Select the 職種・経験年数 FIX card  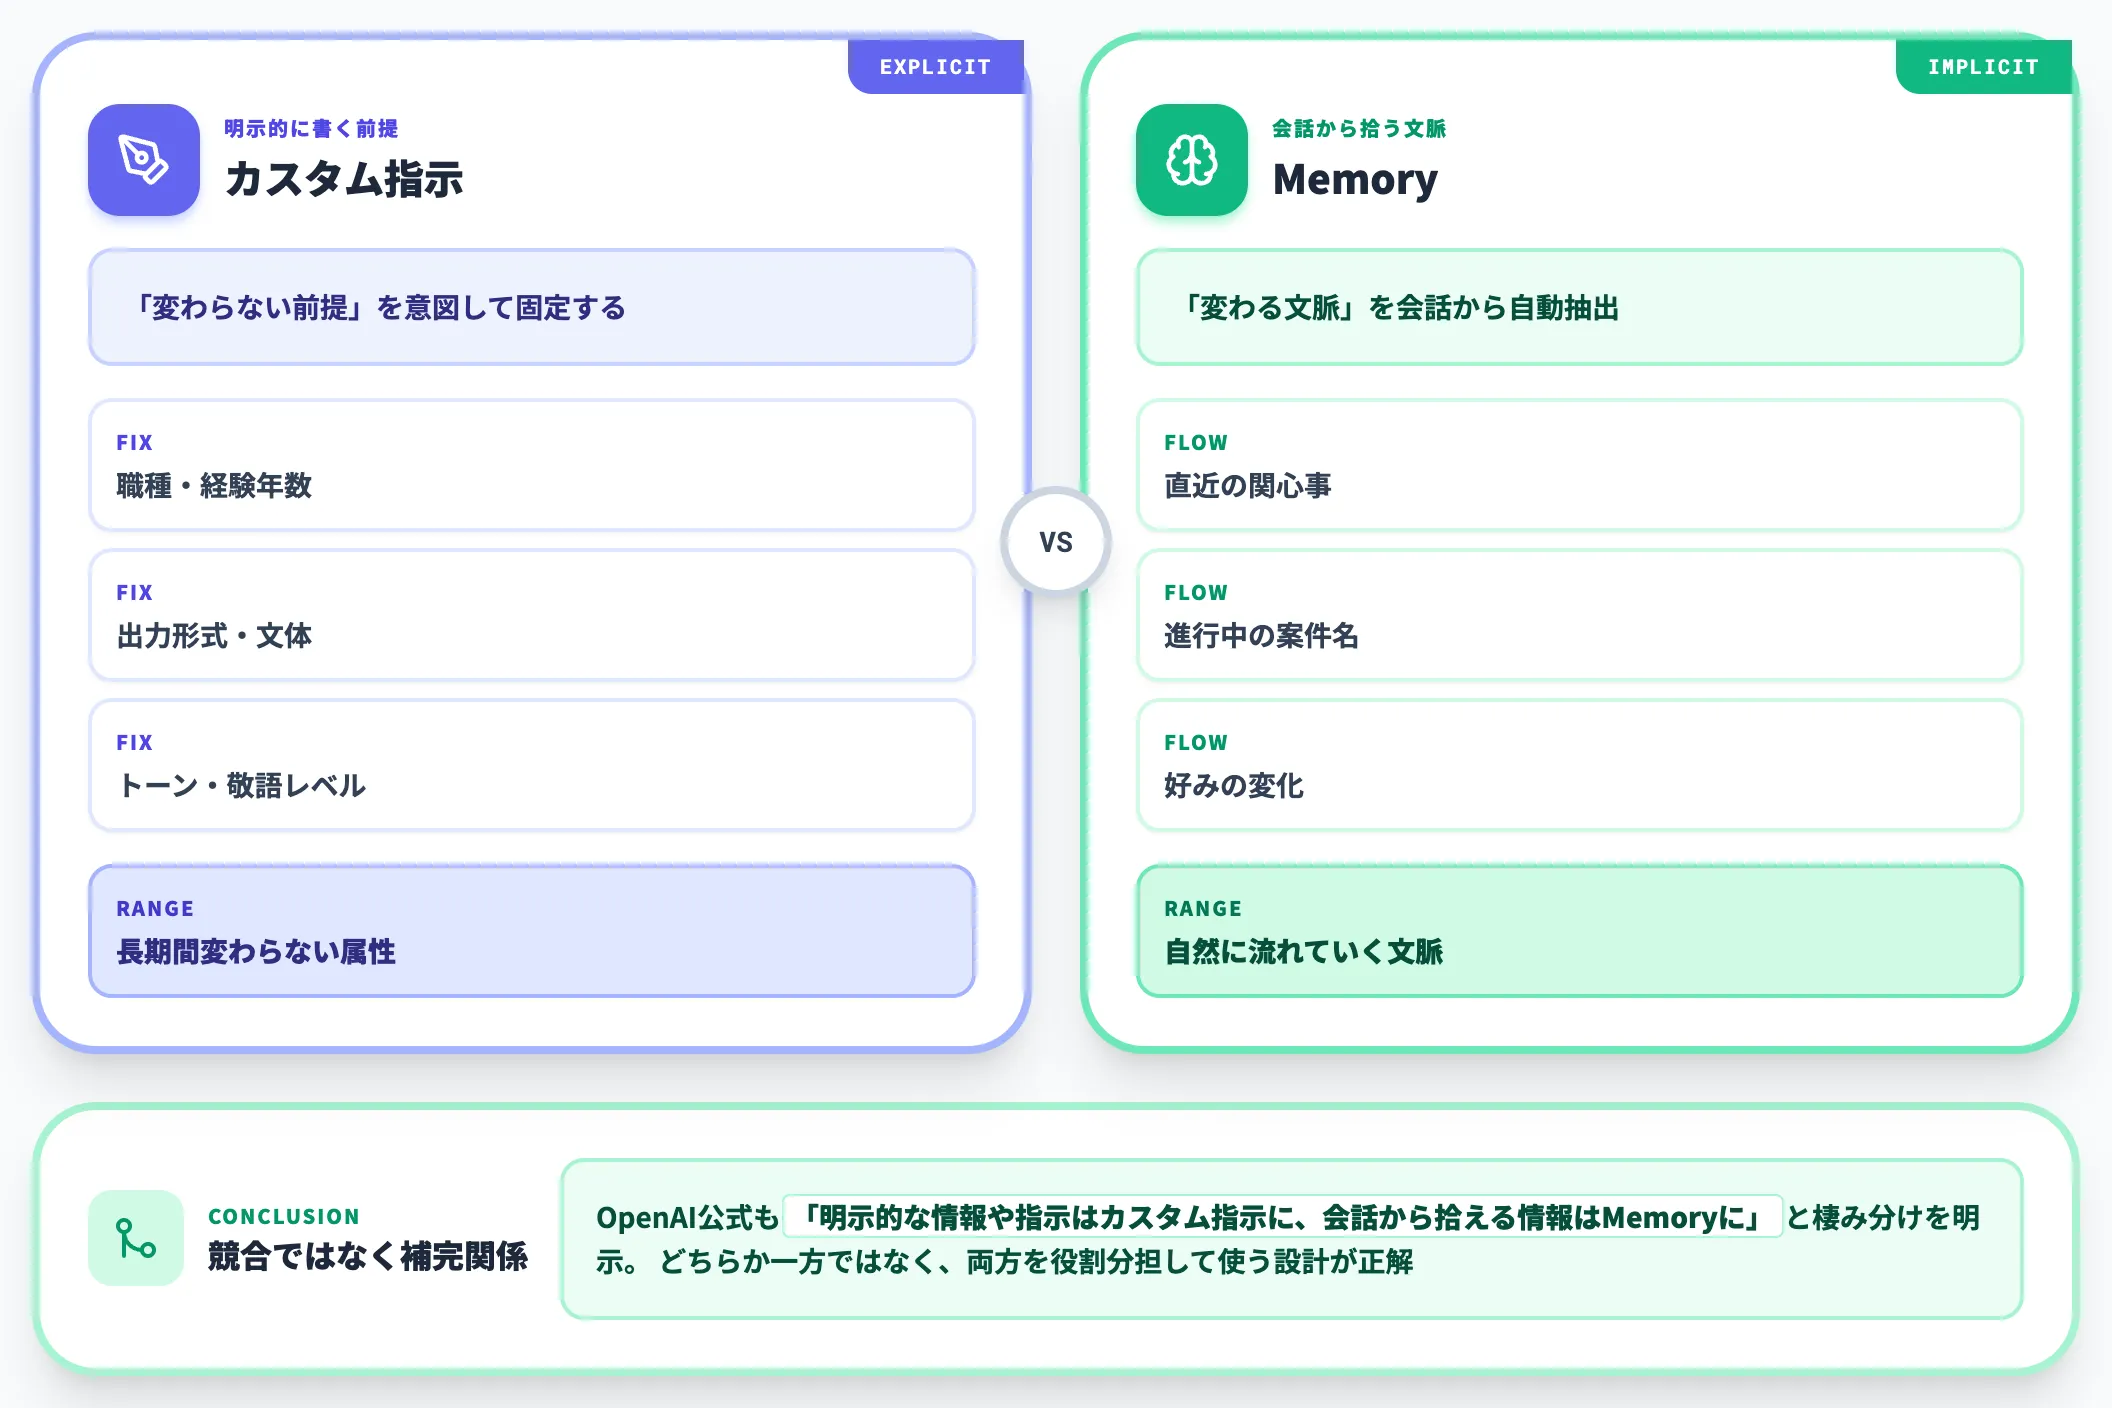[x=532, y=465]
